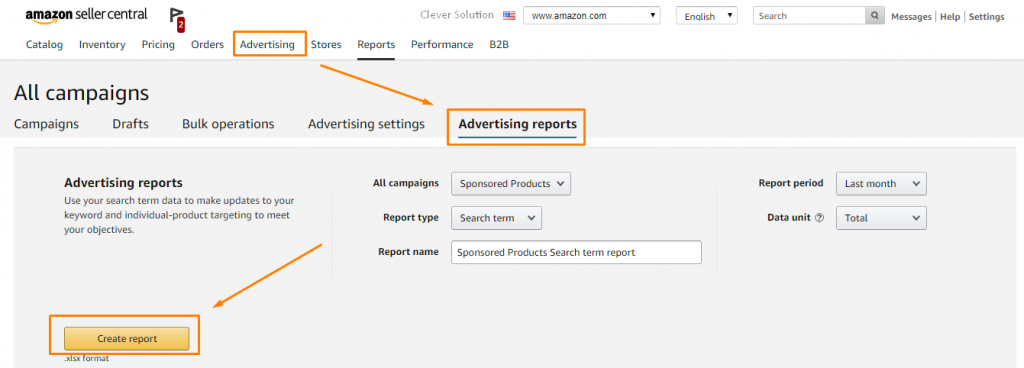Click the All campaigns page heading

(82, 93)
